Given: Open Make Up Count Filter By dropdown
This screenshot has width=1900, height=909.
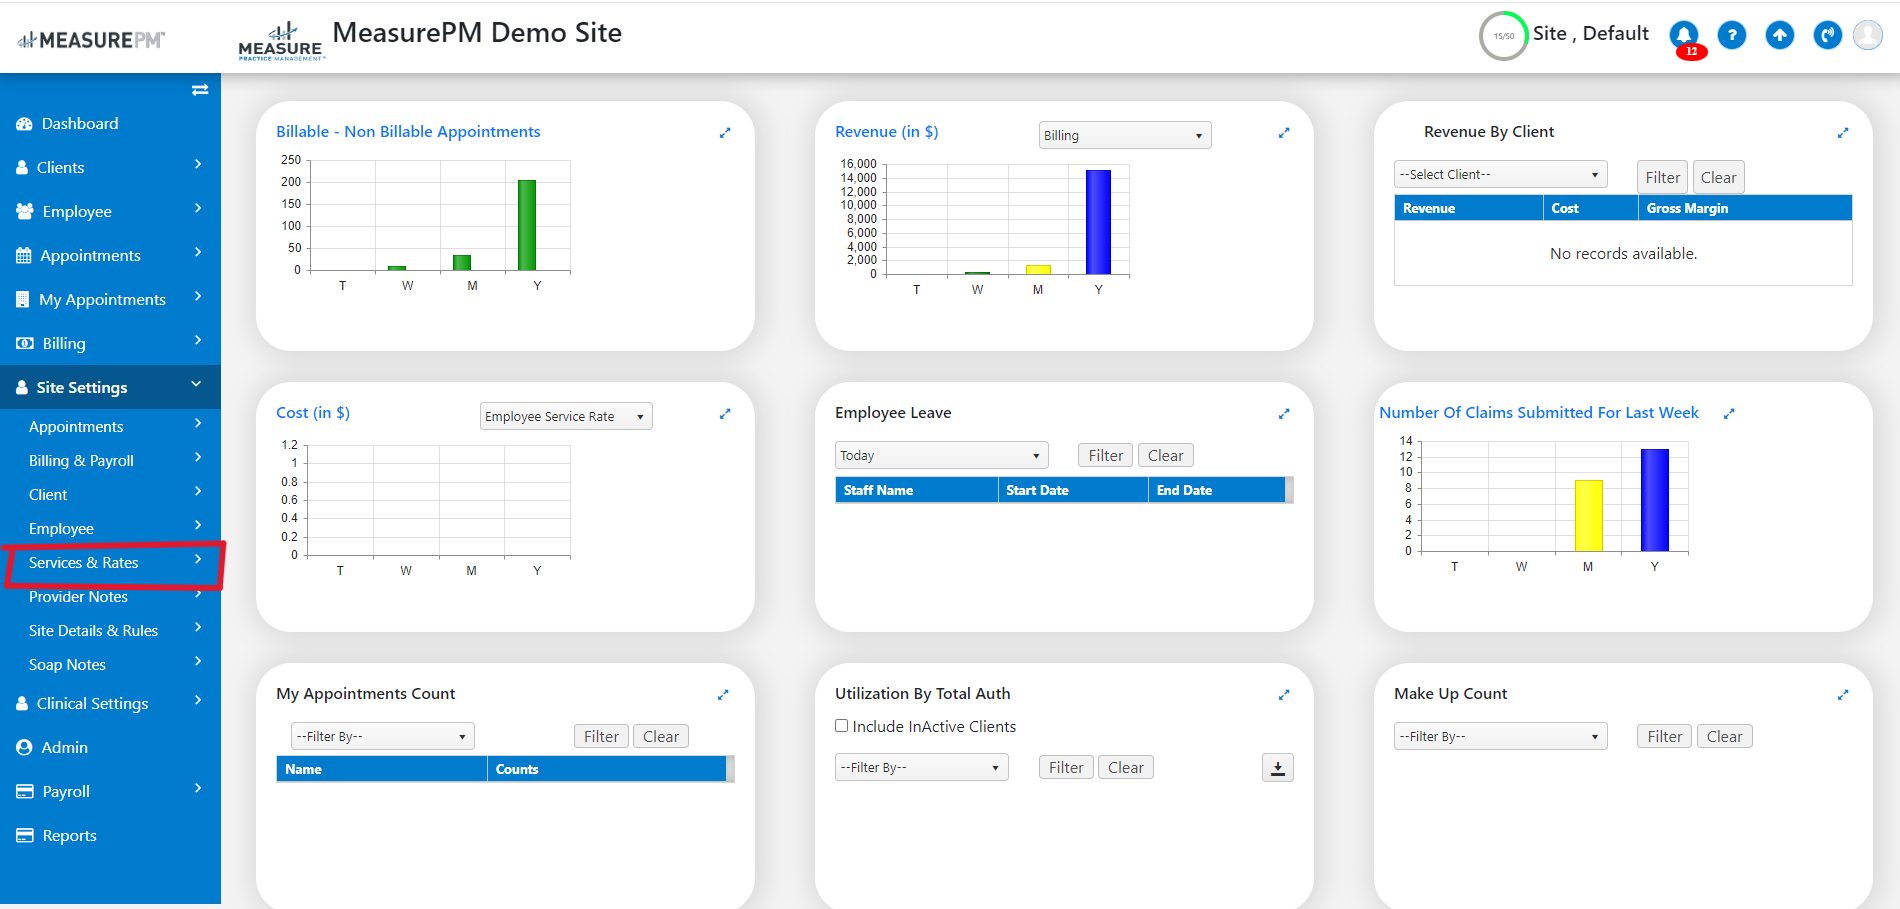Looking at the screenshot, I should tap(1500, 736).
